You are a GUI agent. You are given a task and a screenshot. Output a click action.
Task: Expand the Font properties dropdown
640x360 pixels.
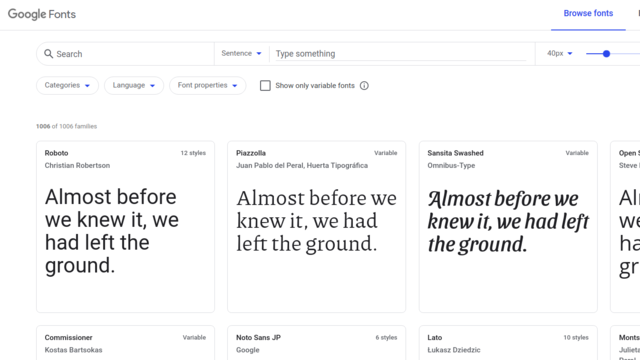(x=208, y=86)
